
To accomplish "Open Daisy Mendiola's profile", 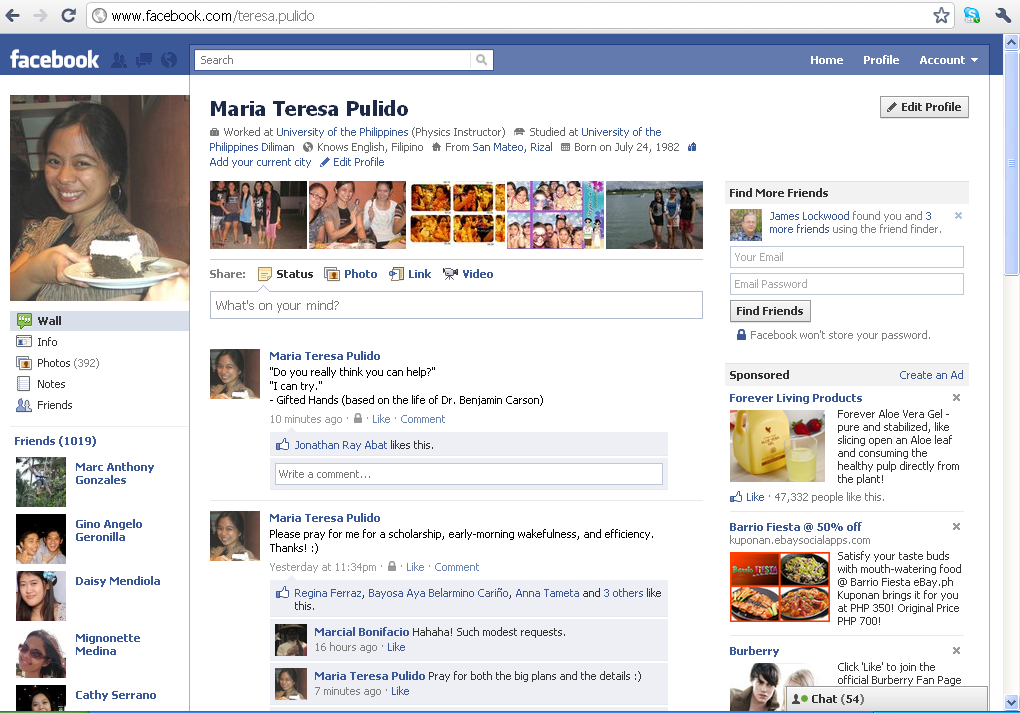I will [118, 581].
